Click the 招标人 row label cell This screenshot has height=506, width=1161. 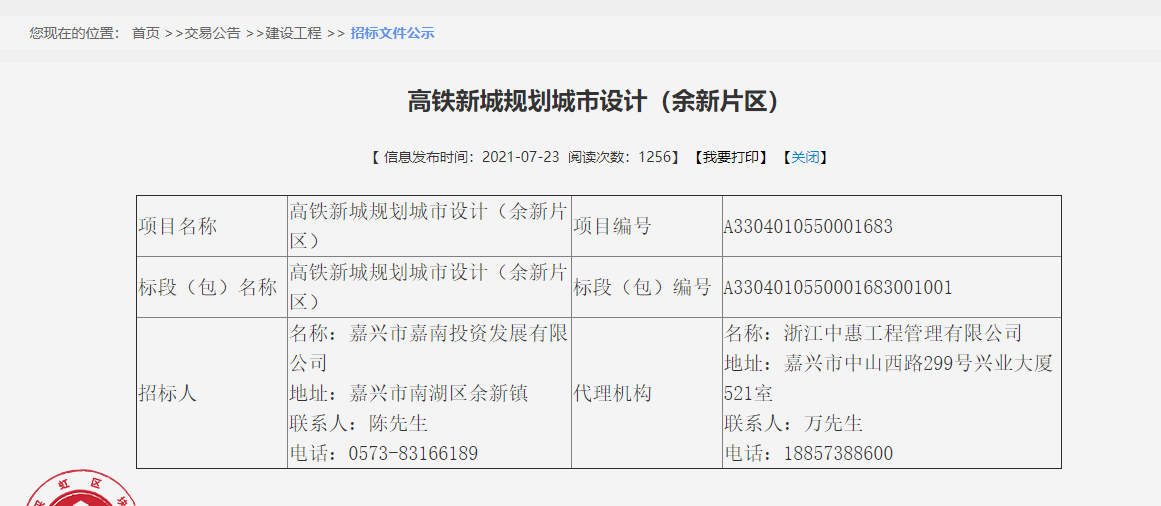tap(168, 393)
